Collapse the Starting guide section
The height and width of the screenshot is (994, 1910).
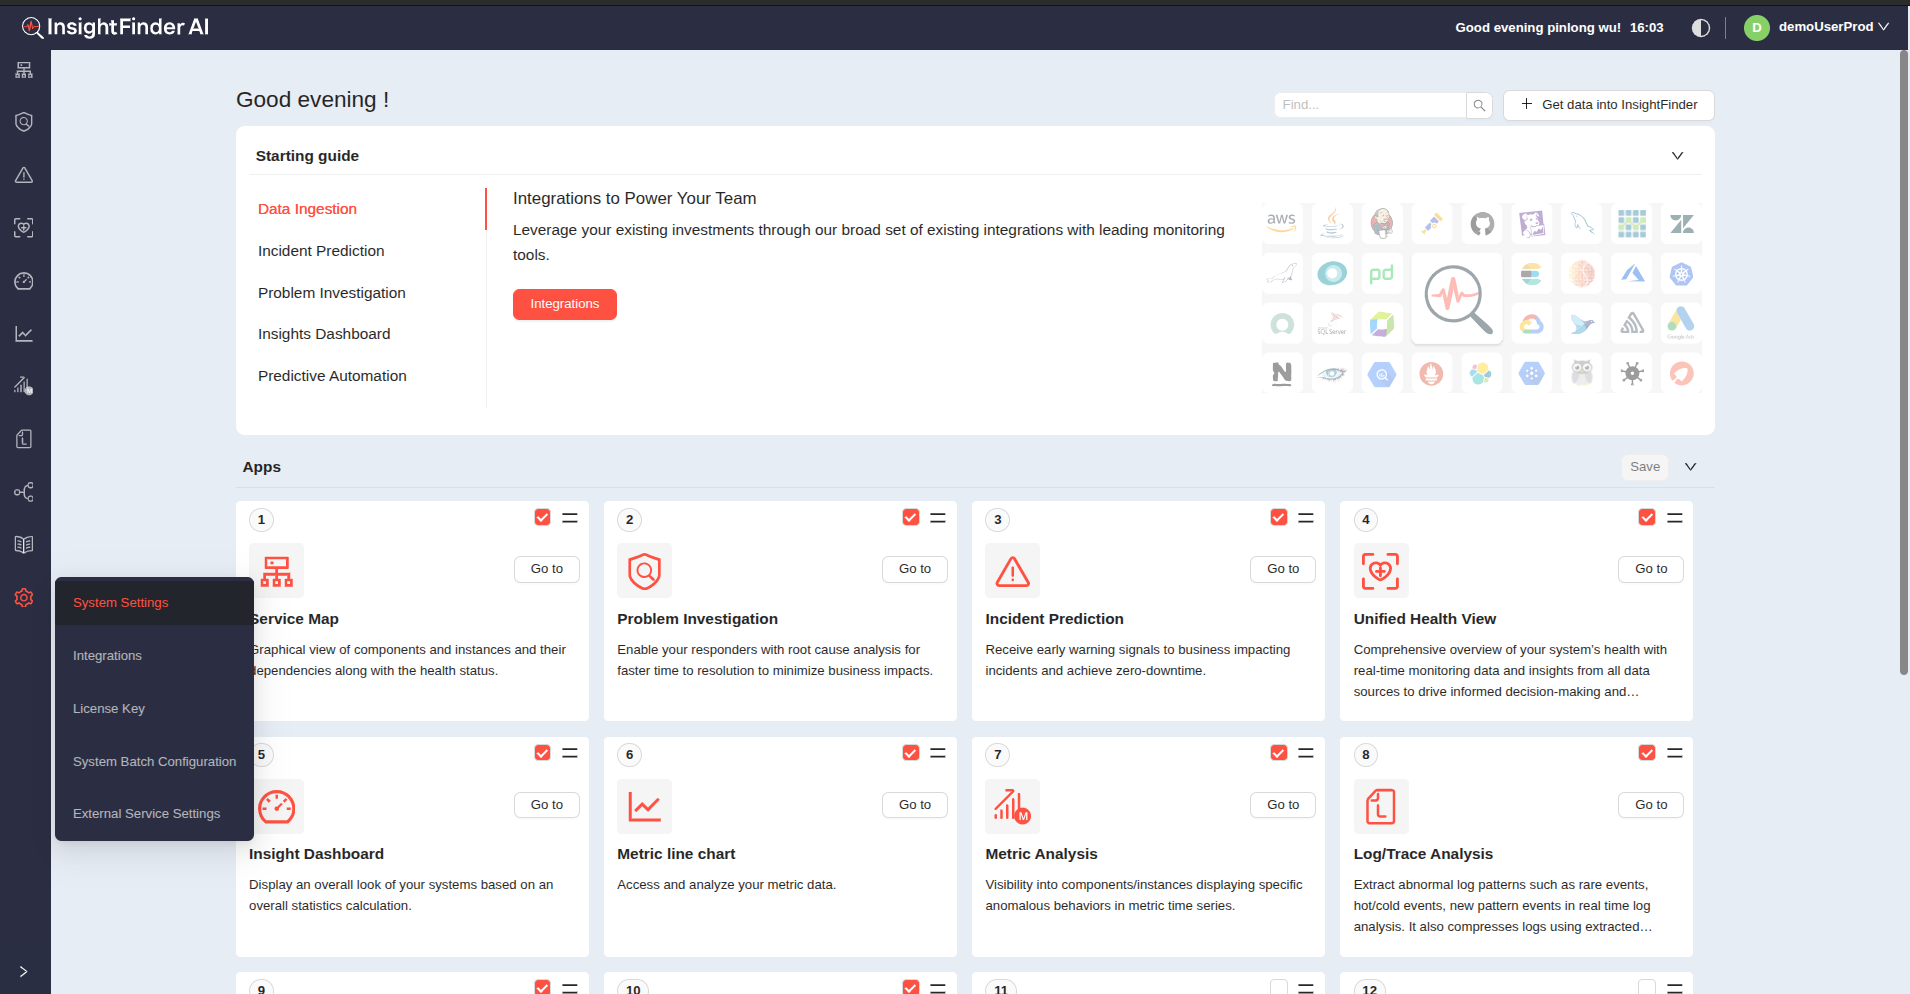coord(1677,156)
